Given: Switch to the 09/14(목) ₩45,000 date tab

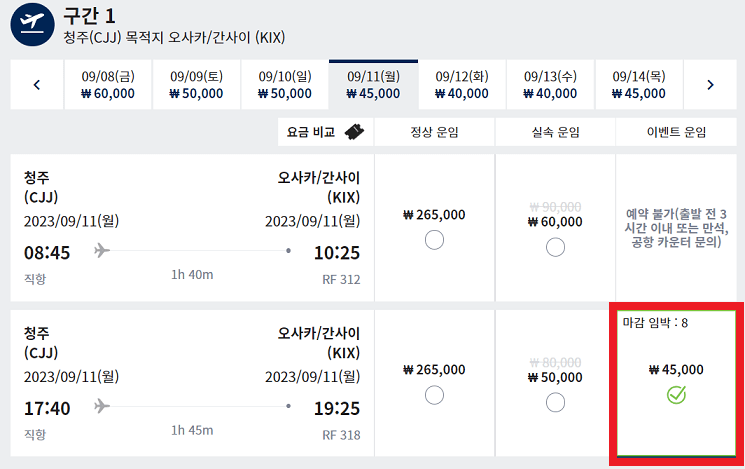Looking at the screenshot, I should 638,85.
